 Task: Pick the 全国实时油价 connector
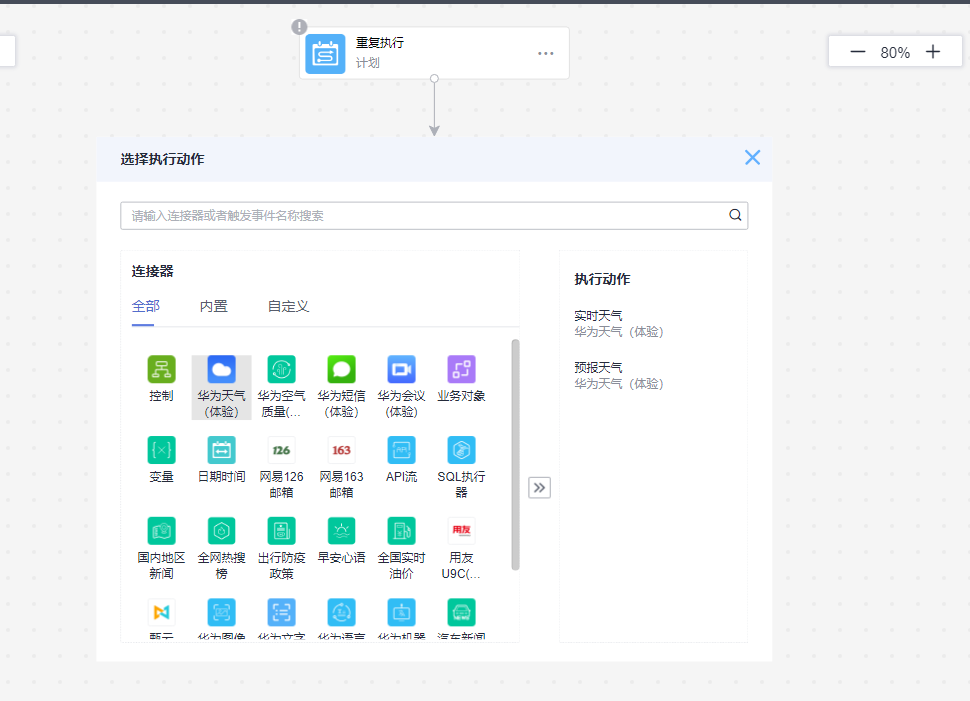401,549
